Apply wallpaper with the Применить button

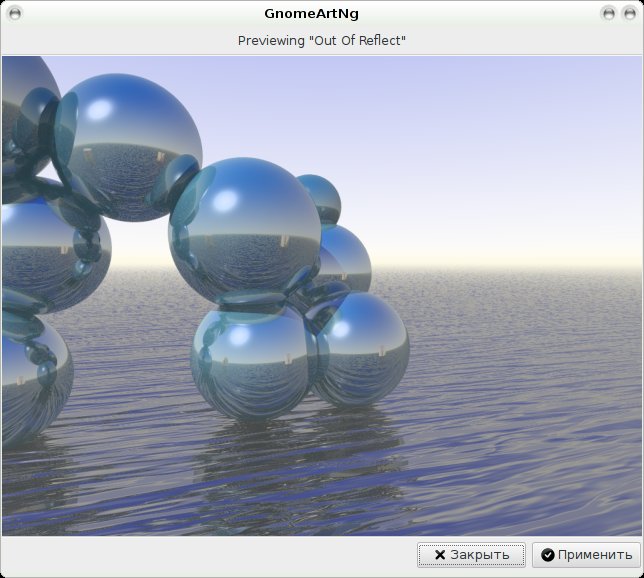pyautogui.click(x=586, y=555)
